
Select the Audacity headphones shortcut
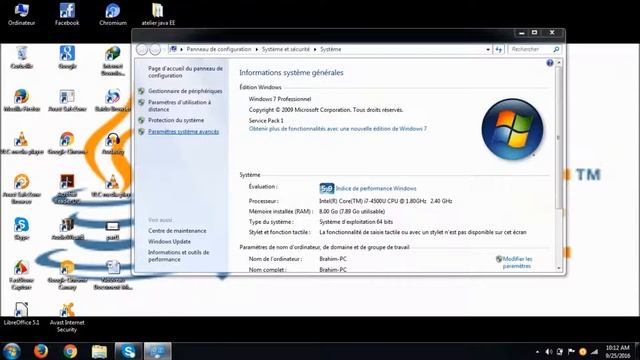(x=113, y=143)
